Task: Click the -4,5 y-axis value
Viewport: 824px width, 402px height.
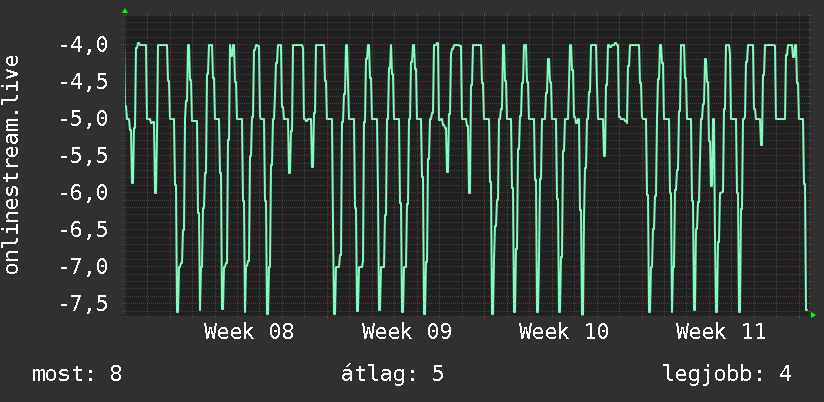Action: tap(84, 82)
